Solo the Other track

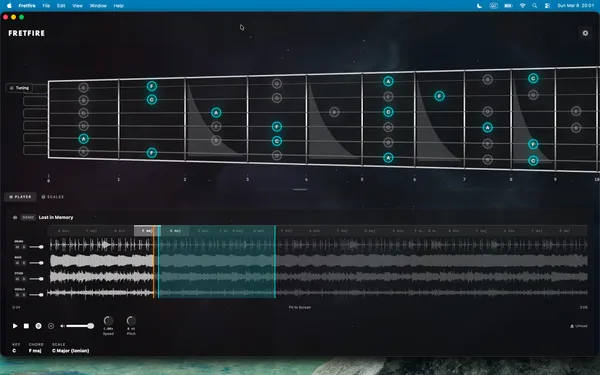coord(24,279)
